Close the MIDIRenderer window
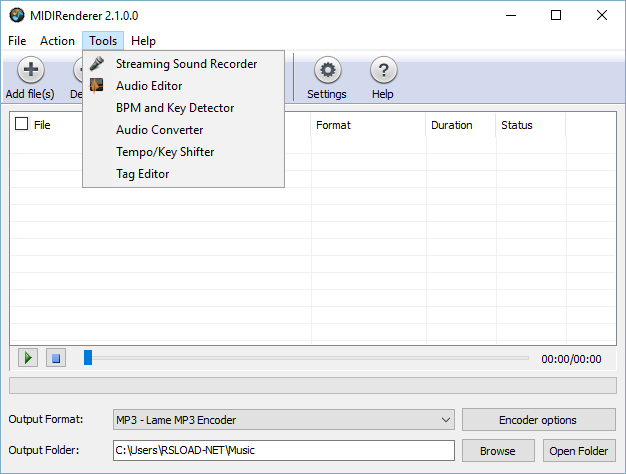This screenshot has height=474, width=626. 602,16
